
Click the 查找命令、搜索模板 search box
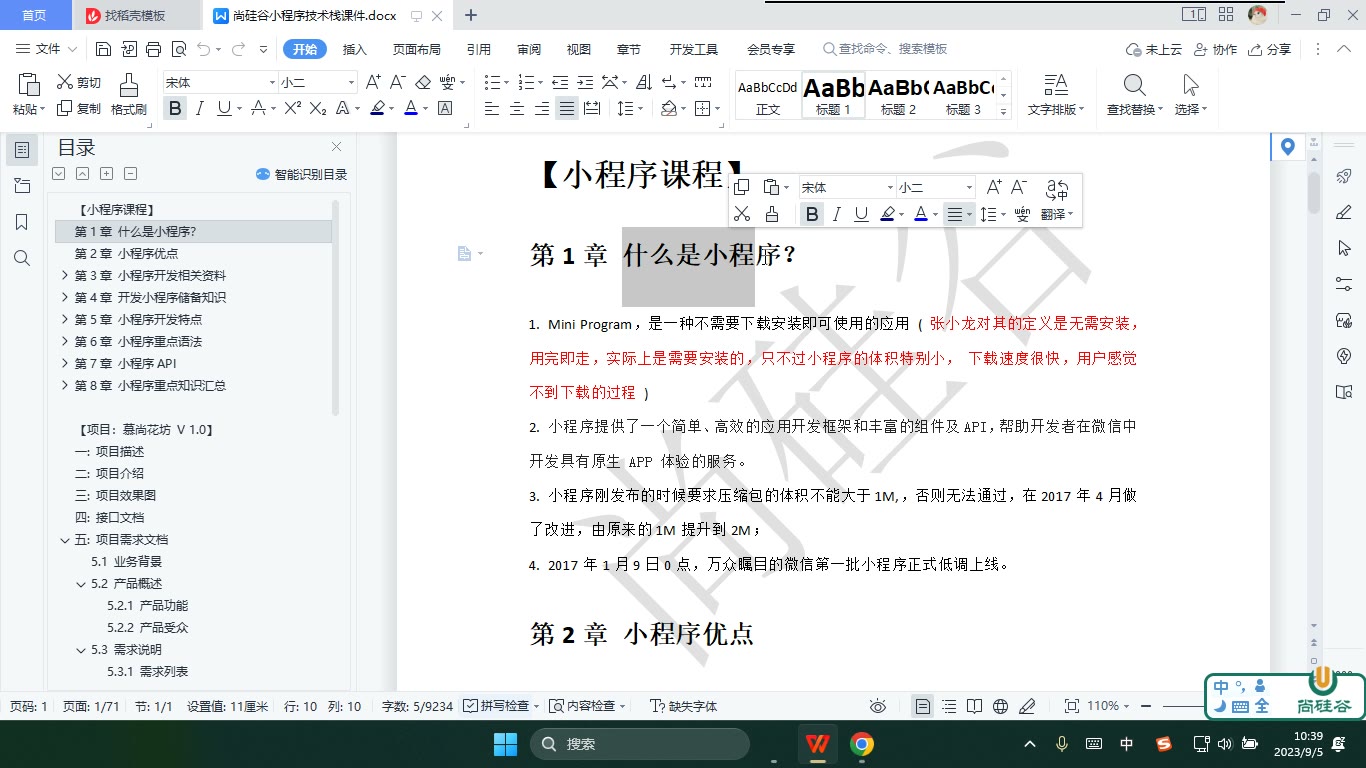885,49
